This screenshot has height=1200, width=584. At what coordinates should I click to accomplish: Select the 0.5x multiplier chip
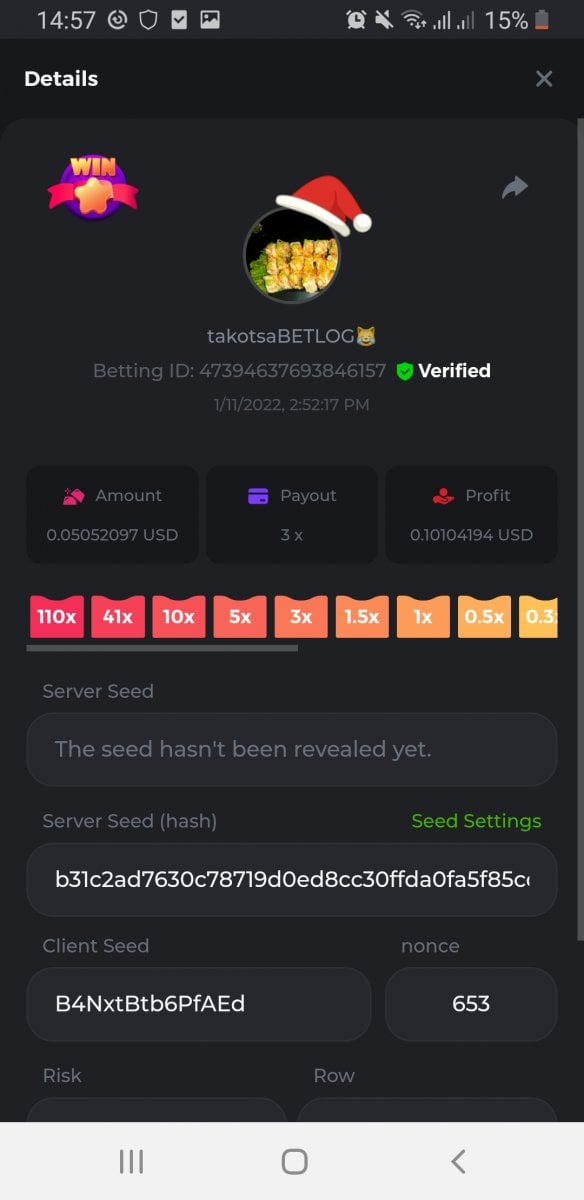tap(484, 617)
